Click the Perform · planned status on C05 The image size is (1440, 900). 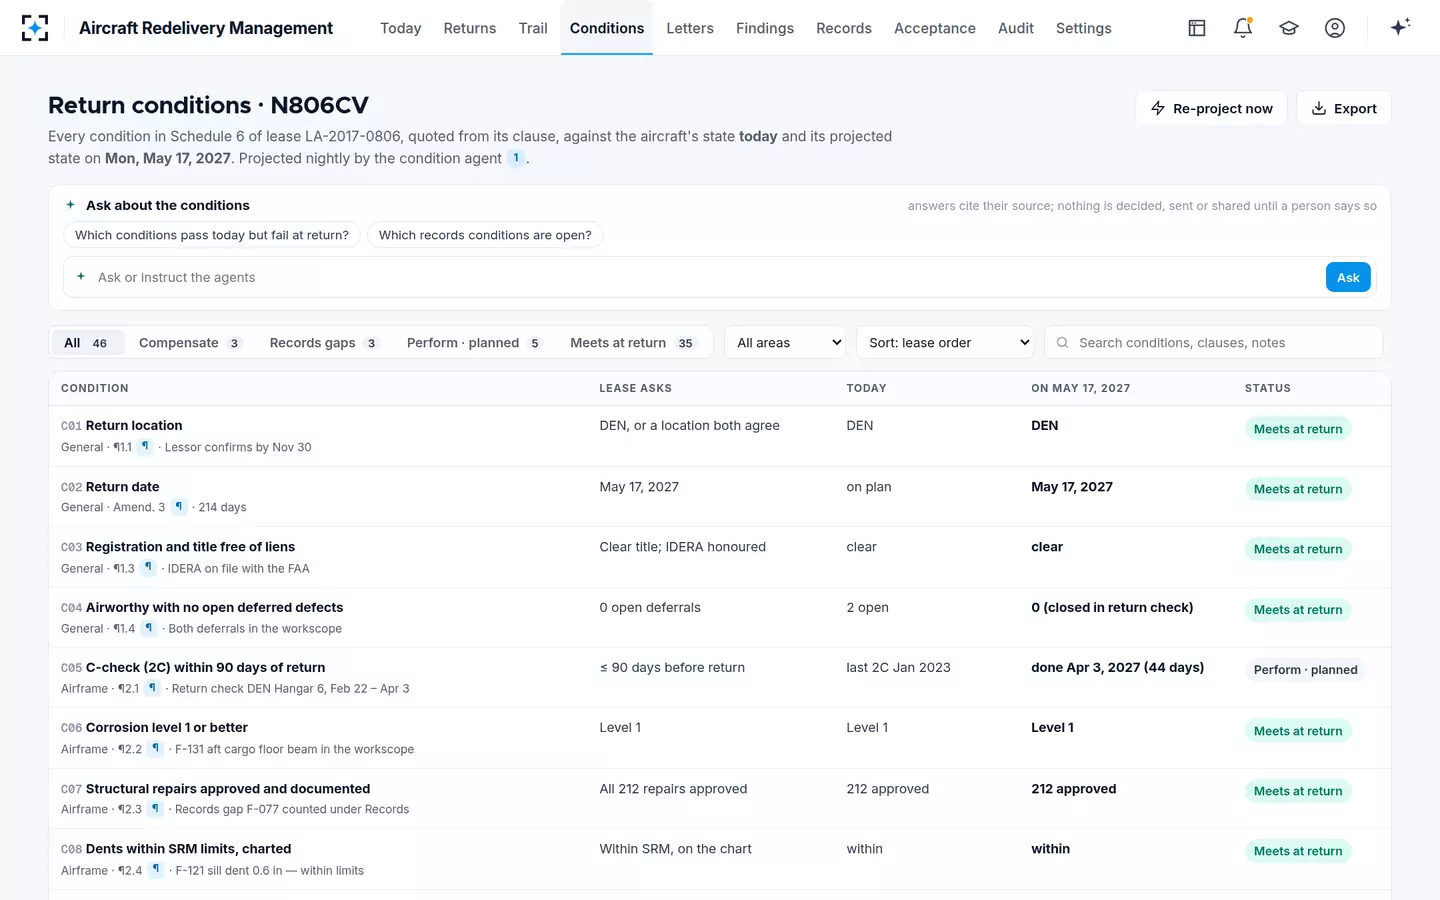[1306, 670]
